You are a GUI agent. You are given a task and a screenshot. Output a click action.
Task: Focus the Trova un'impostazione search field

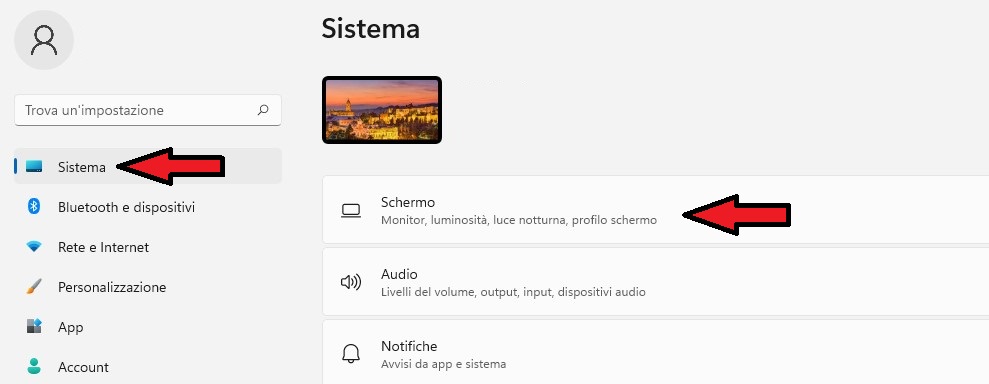(x=148, y=110)
